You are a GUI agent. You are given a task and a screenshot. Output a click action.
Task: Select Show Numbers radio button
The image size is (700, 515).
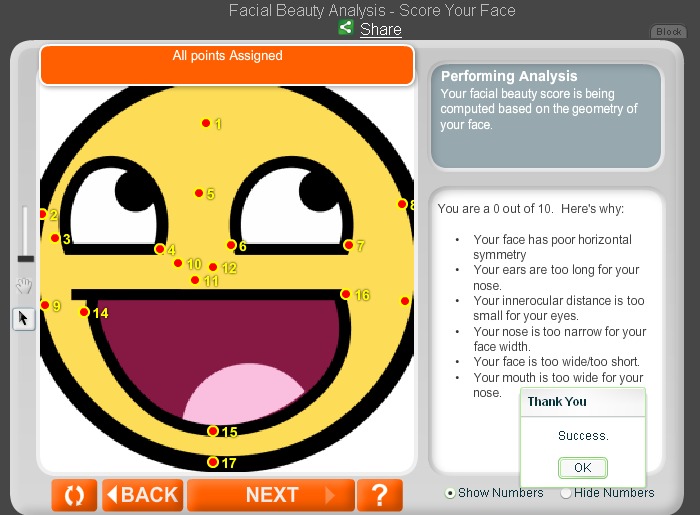coord(450,493)
